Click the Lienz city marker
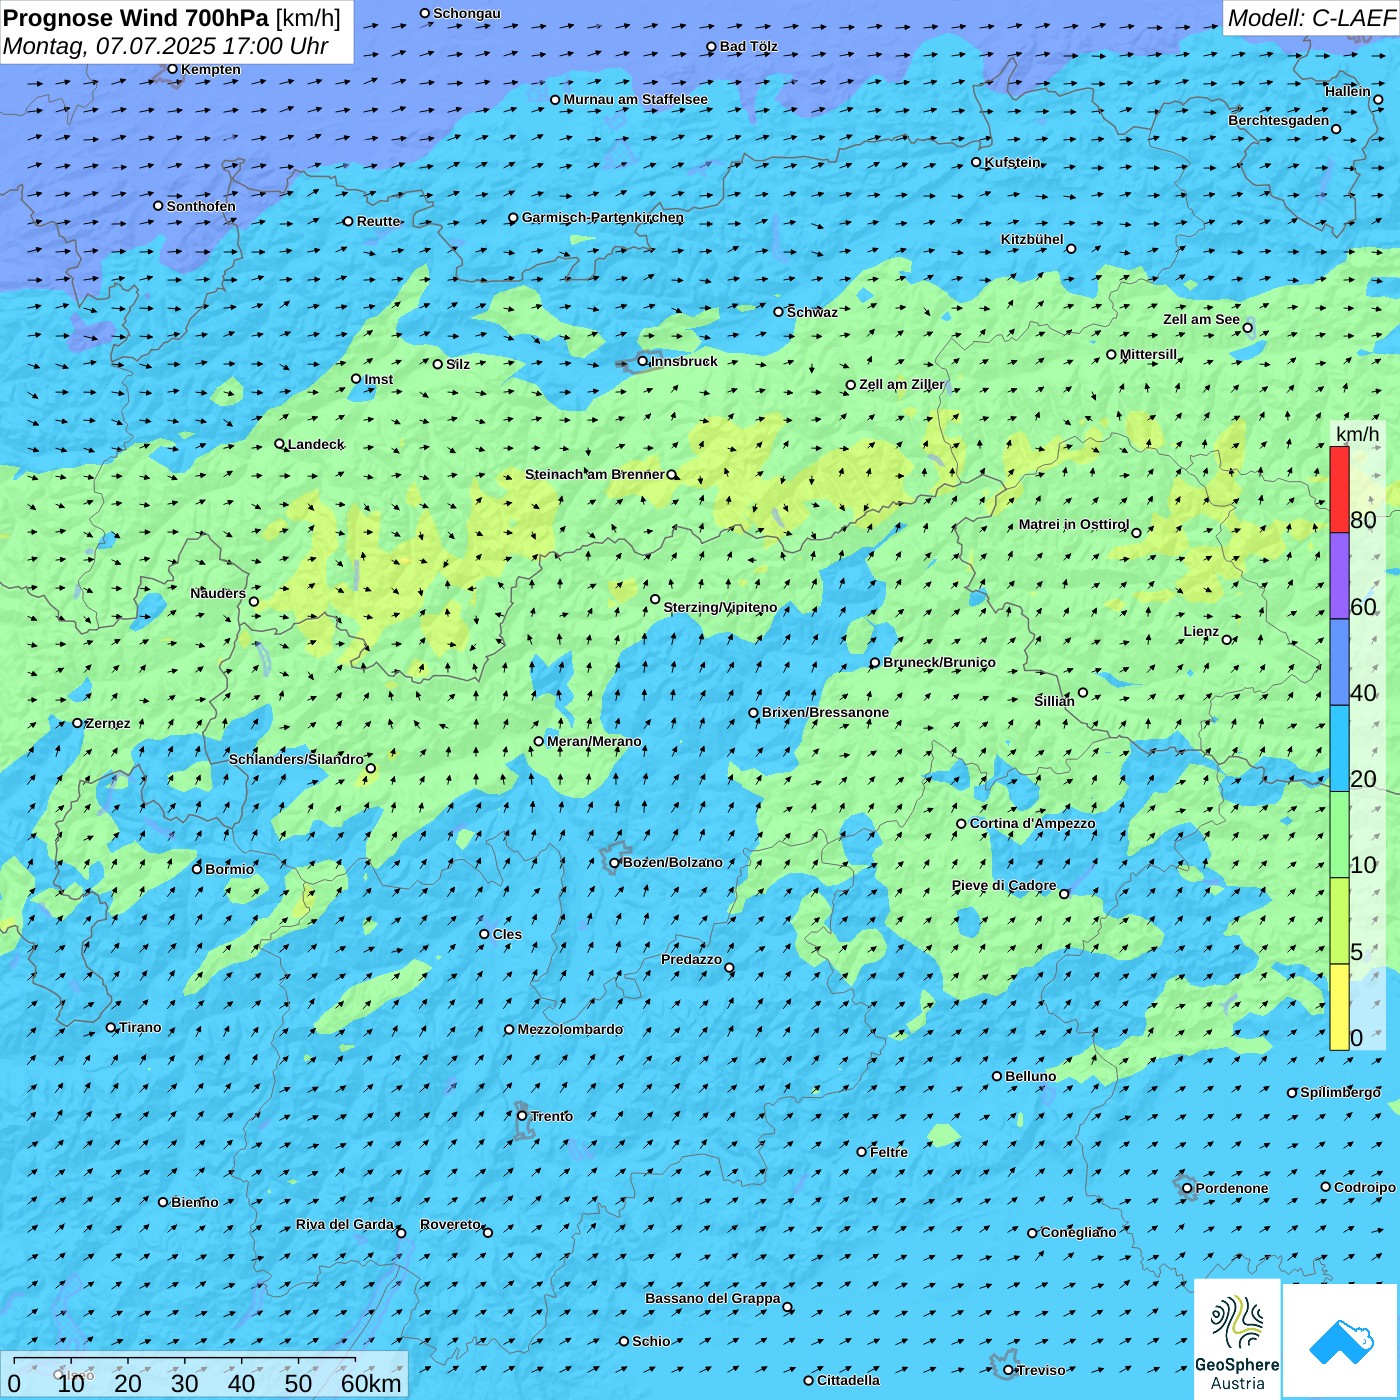Image resolution: width=1400 pixels, height=1400 pixels. 1227,640
